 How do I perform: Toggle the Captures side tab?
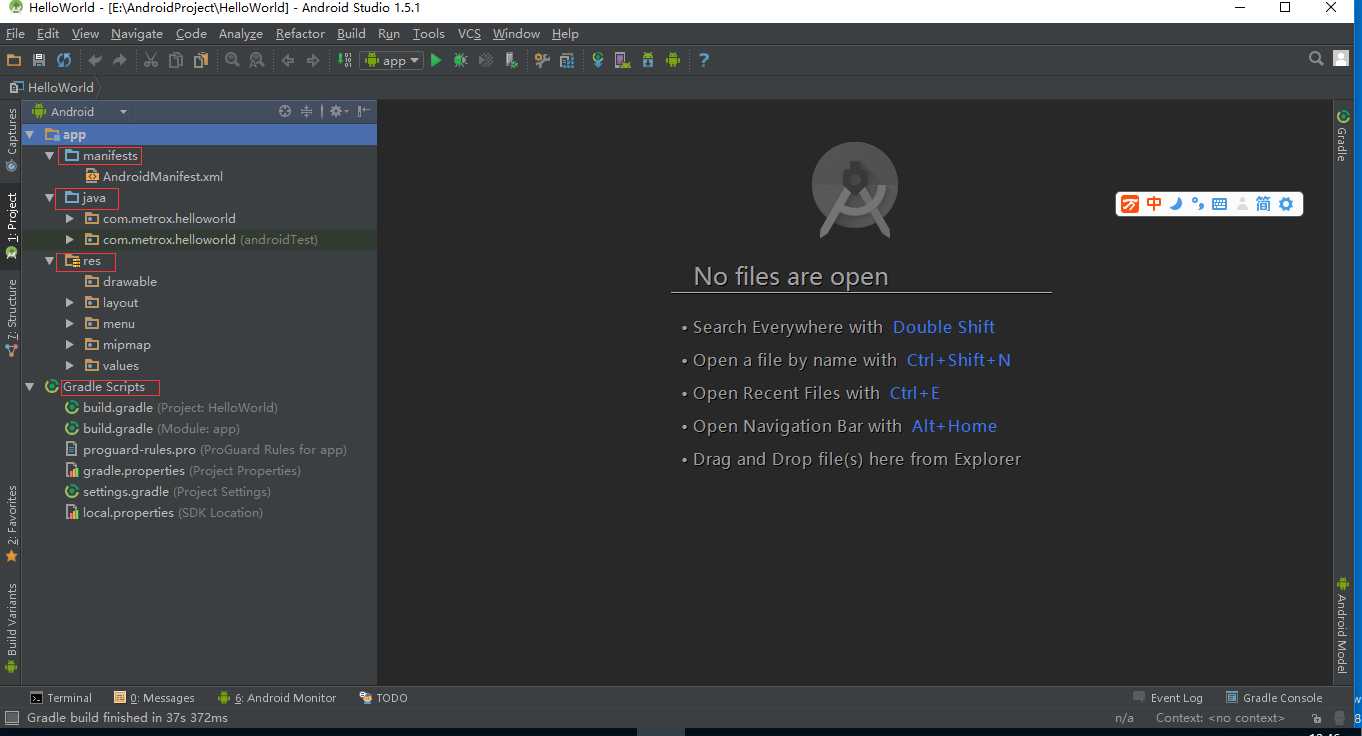tap(11, 139)
